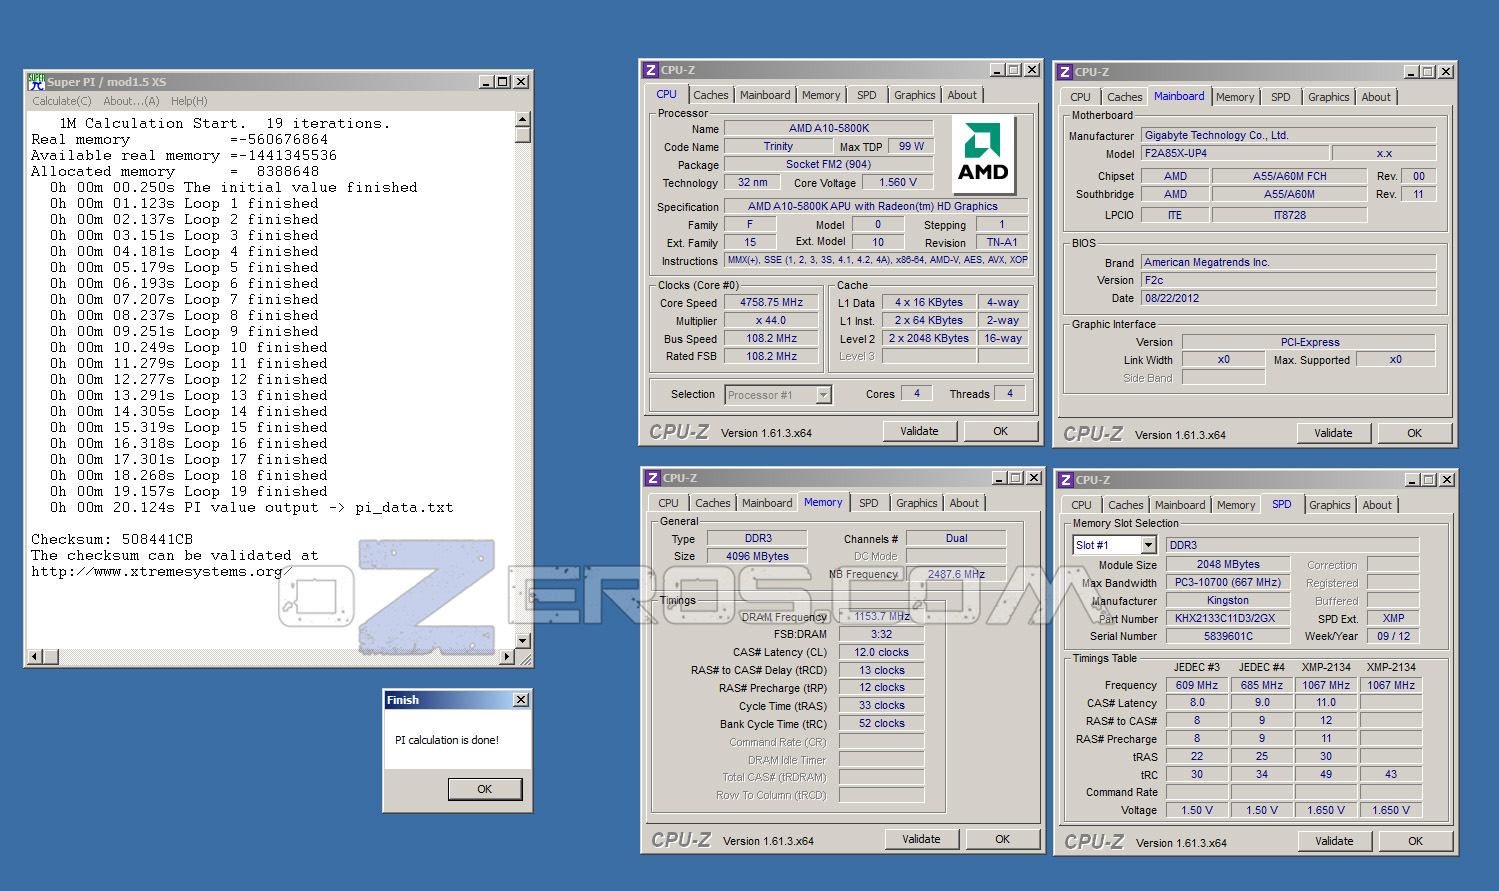Click the Kingston manufacturer field

1228,600
